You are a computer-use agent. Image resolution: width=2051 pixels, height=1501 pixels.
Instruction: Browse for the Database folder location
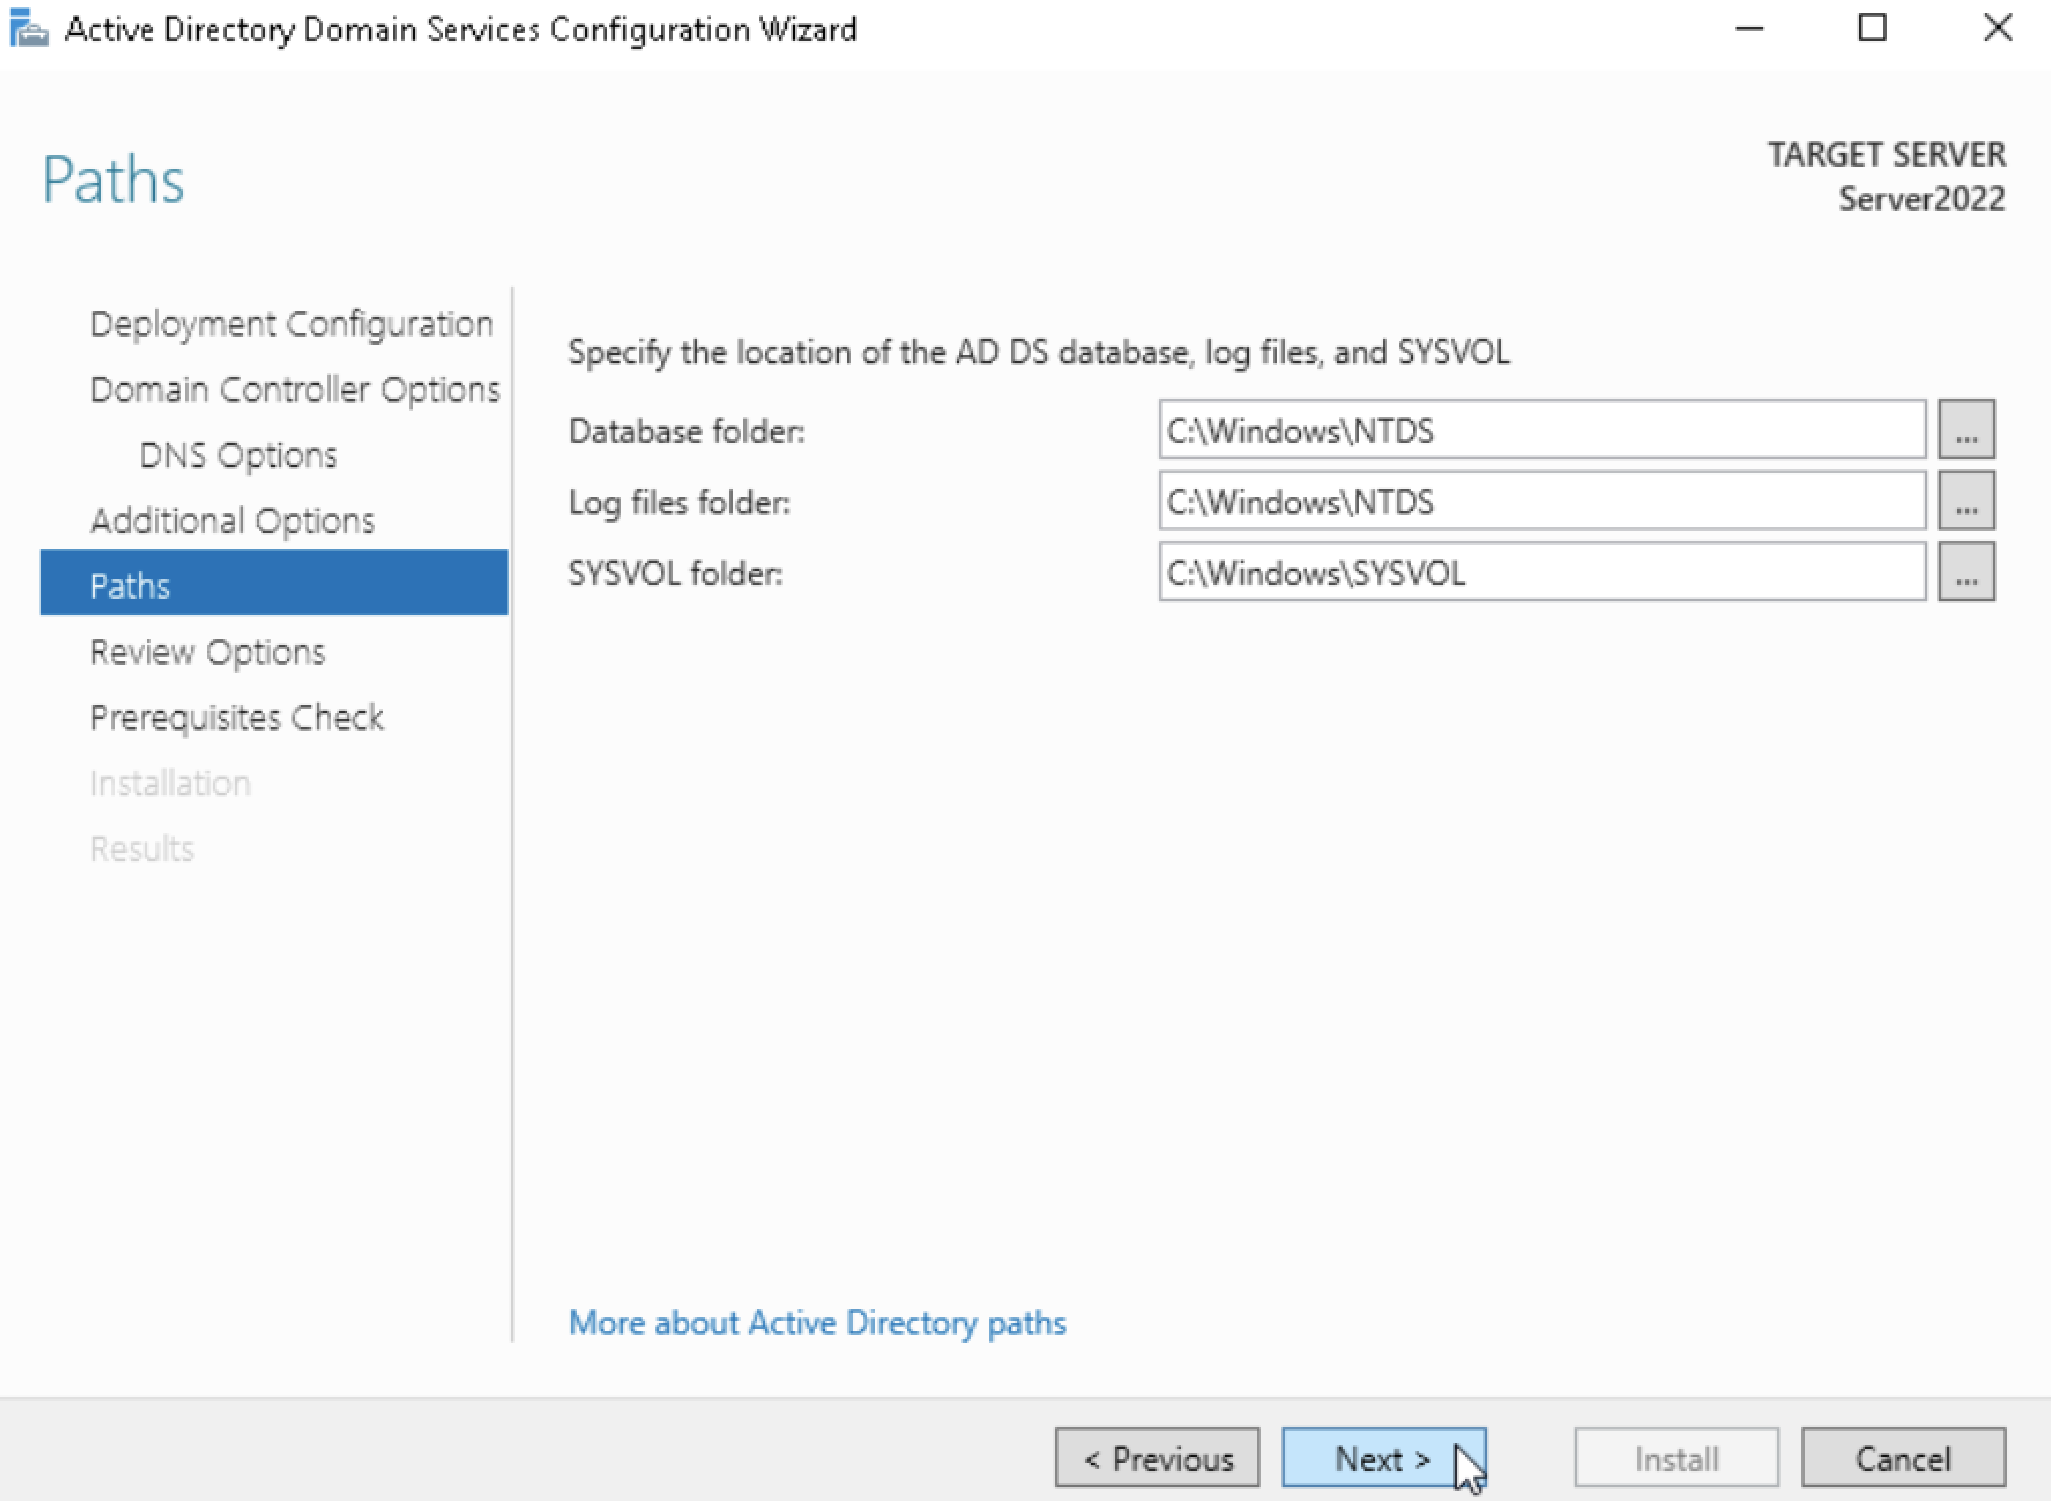(x=1965, y=431)
